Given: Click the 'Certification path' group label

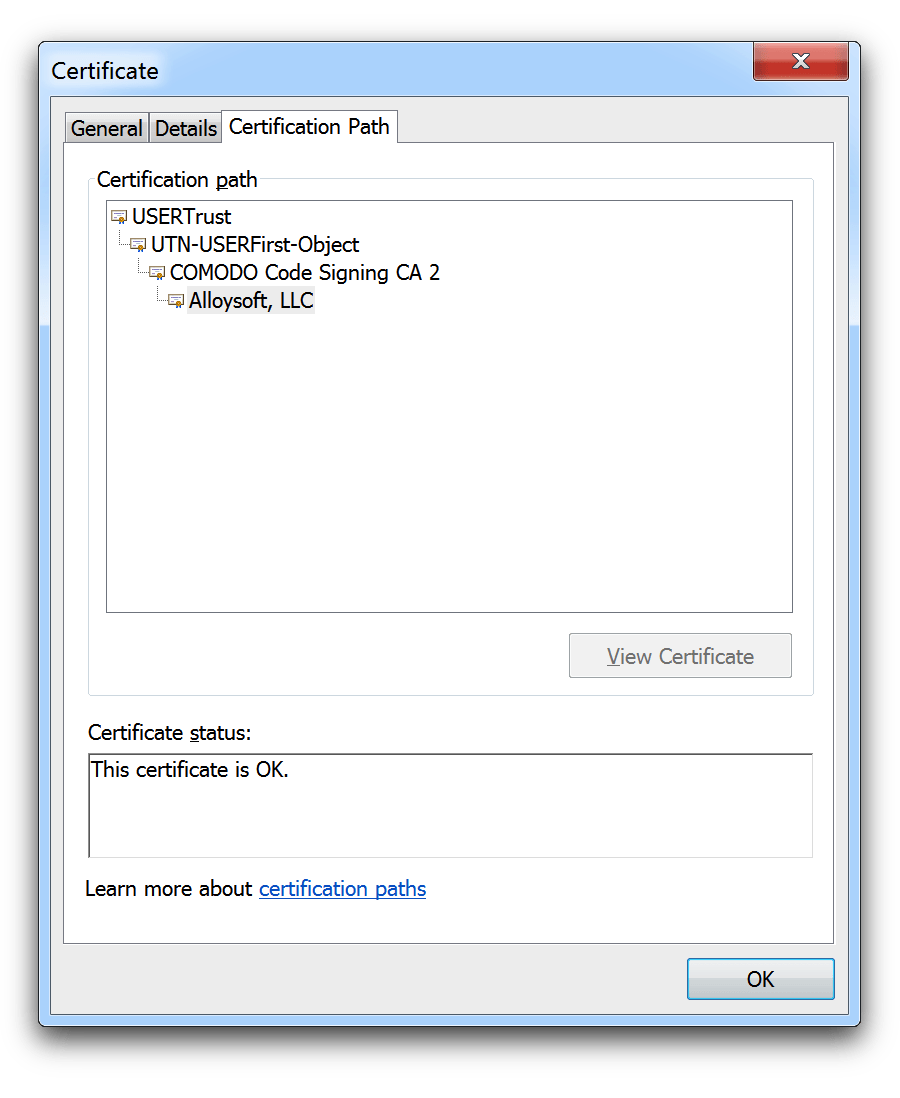Looking at the screenshot, I should click(x=177, y=180).
